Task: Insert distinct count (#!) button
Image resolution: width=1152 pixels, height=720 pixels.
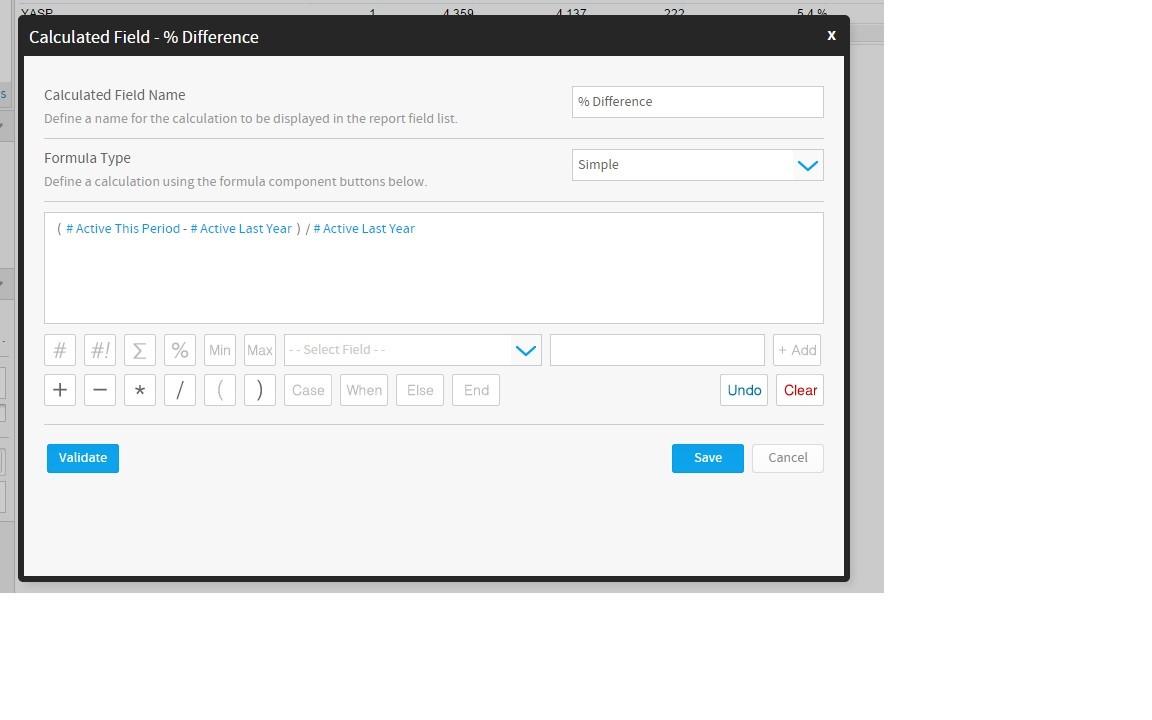Action: (100, 350)
